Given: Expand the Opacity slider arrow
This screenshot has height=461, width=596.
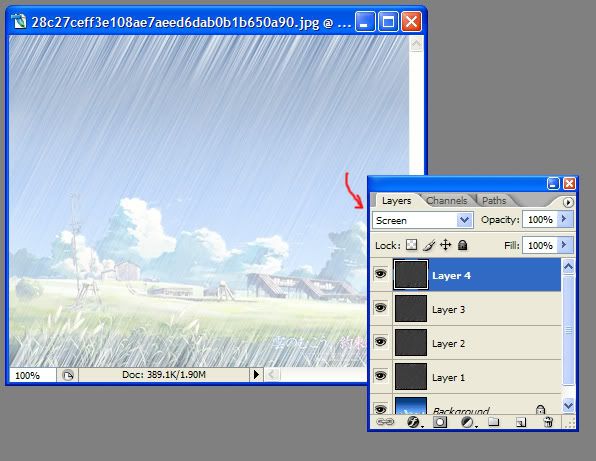Looking at the screenshot, I should click(565, 219).
